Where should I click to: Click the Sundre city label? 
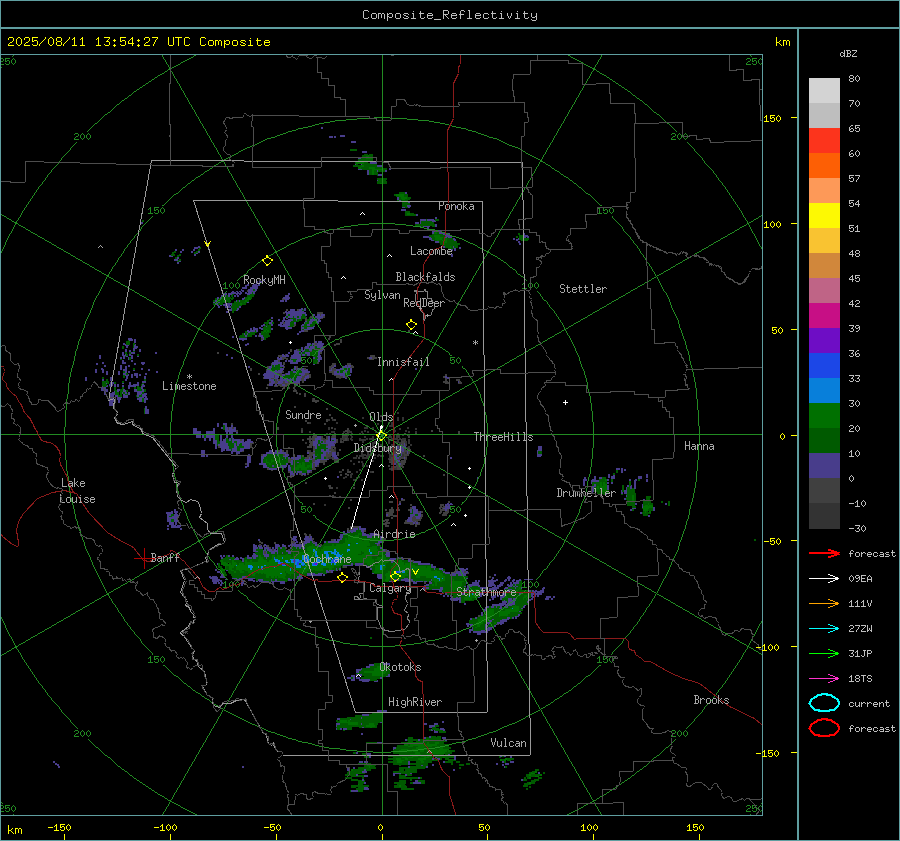[x=303, y=414]
